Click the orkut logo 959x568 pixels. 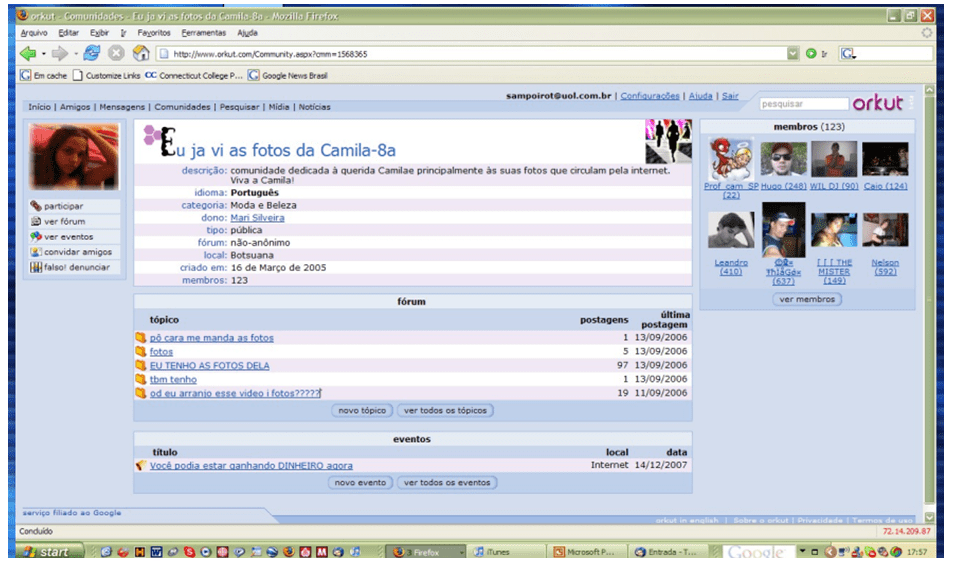point(878,103)
